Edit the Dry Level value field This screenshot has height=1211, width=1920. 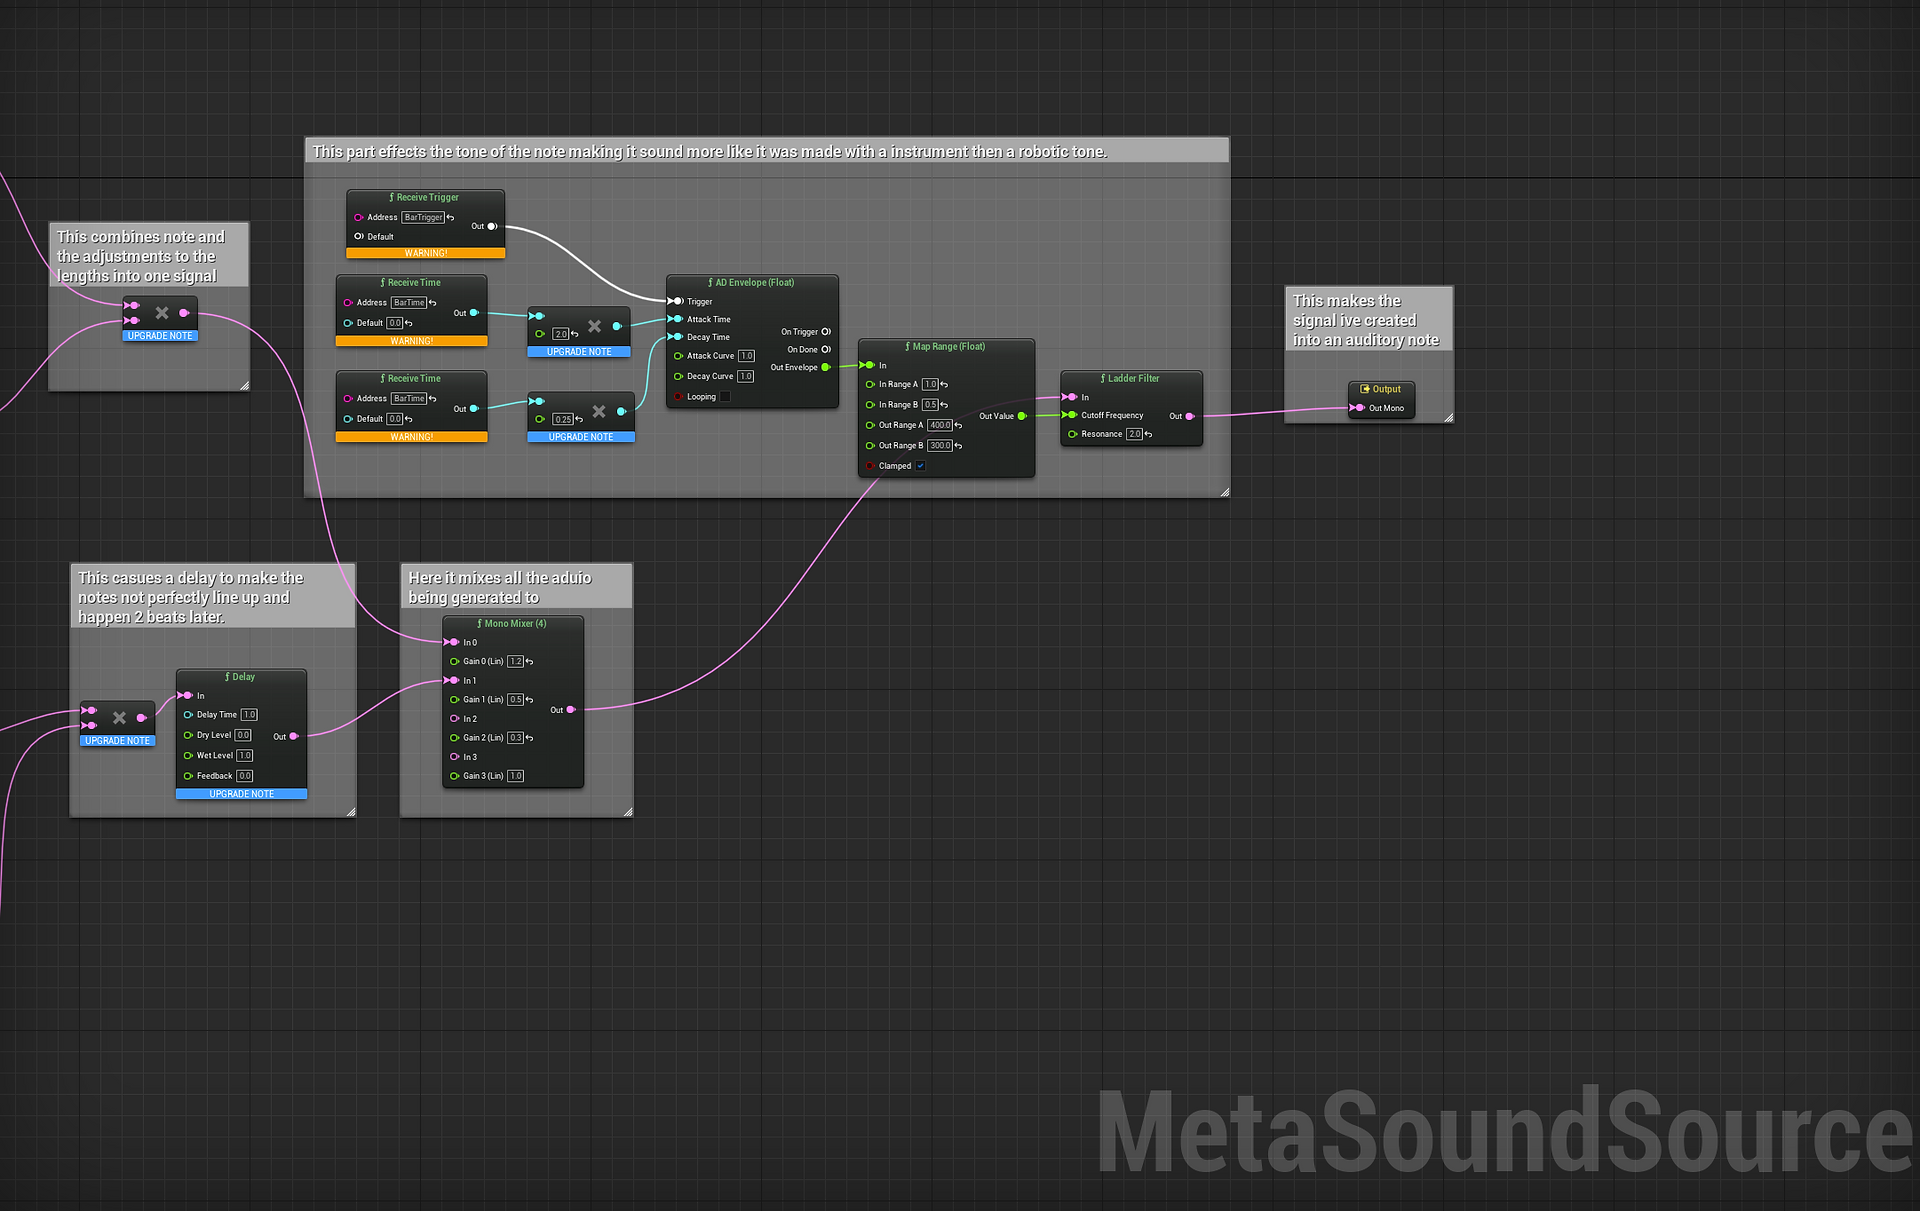(243, 735)
